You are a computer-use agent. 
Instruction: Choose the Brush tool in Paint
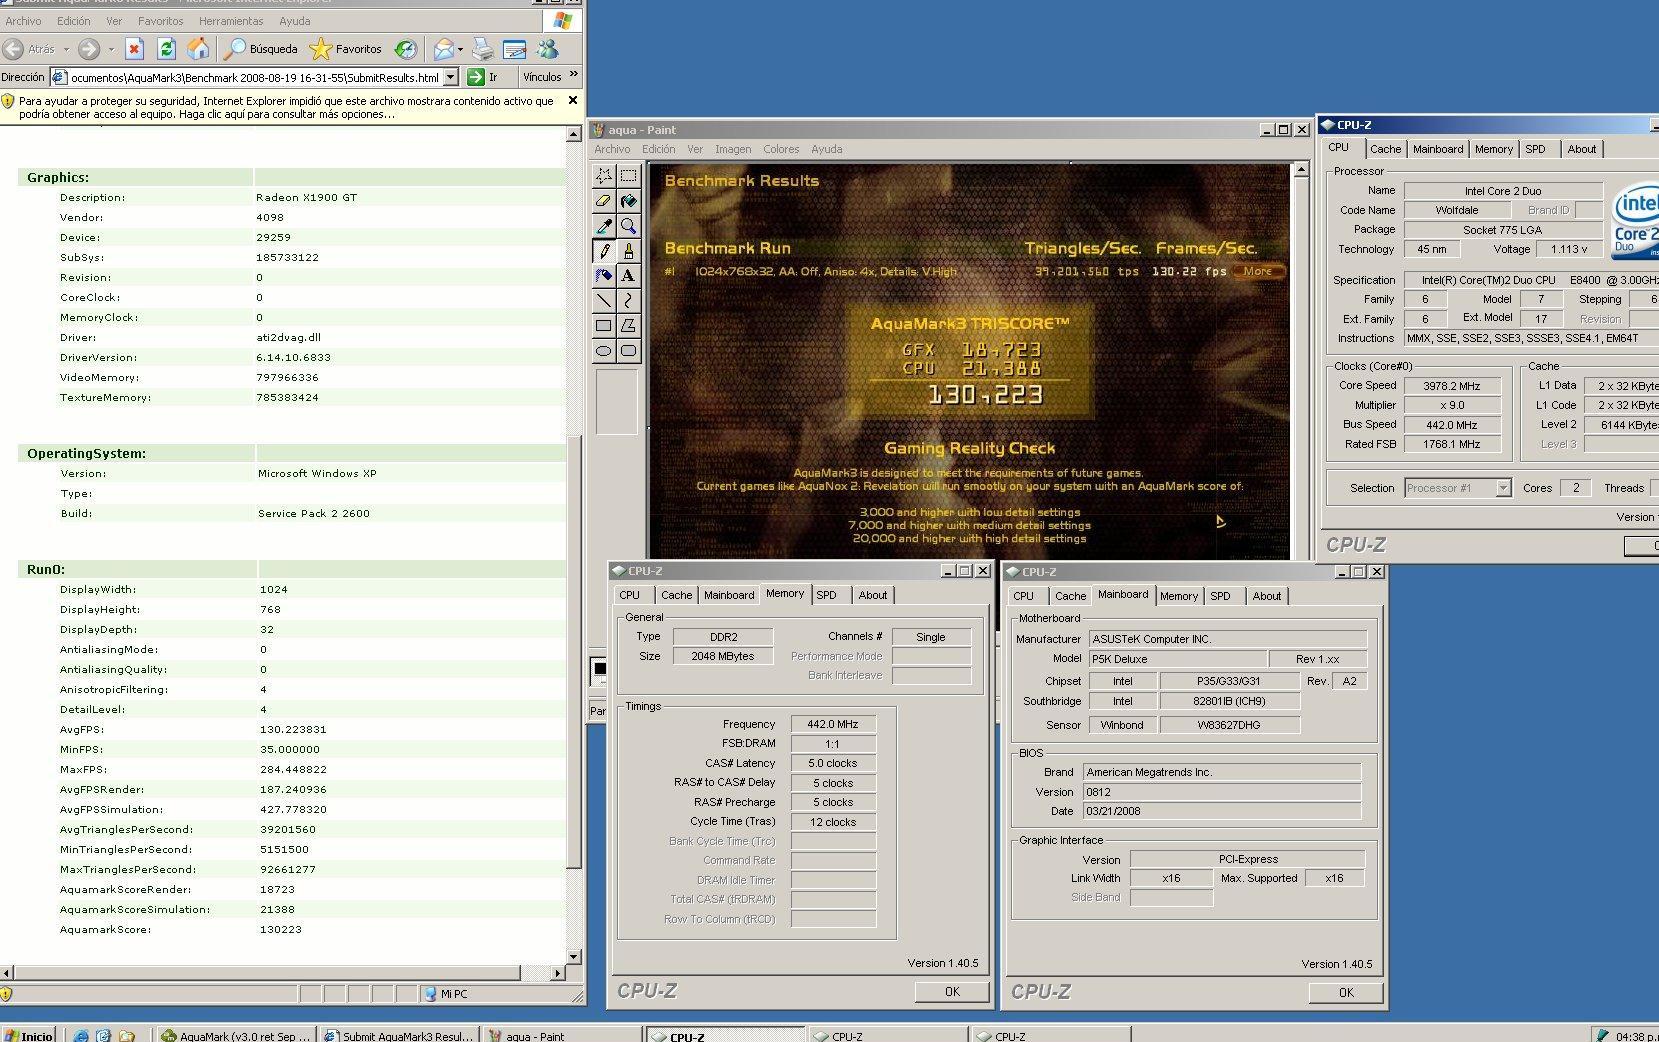click(x=628, y=250)
